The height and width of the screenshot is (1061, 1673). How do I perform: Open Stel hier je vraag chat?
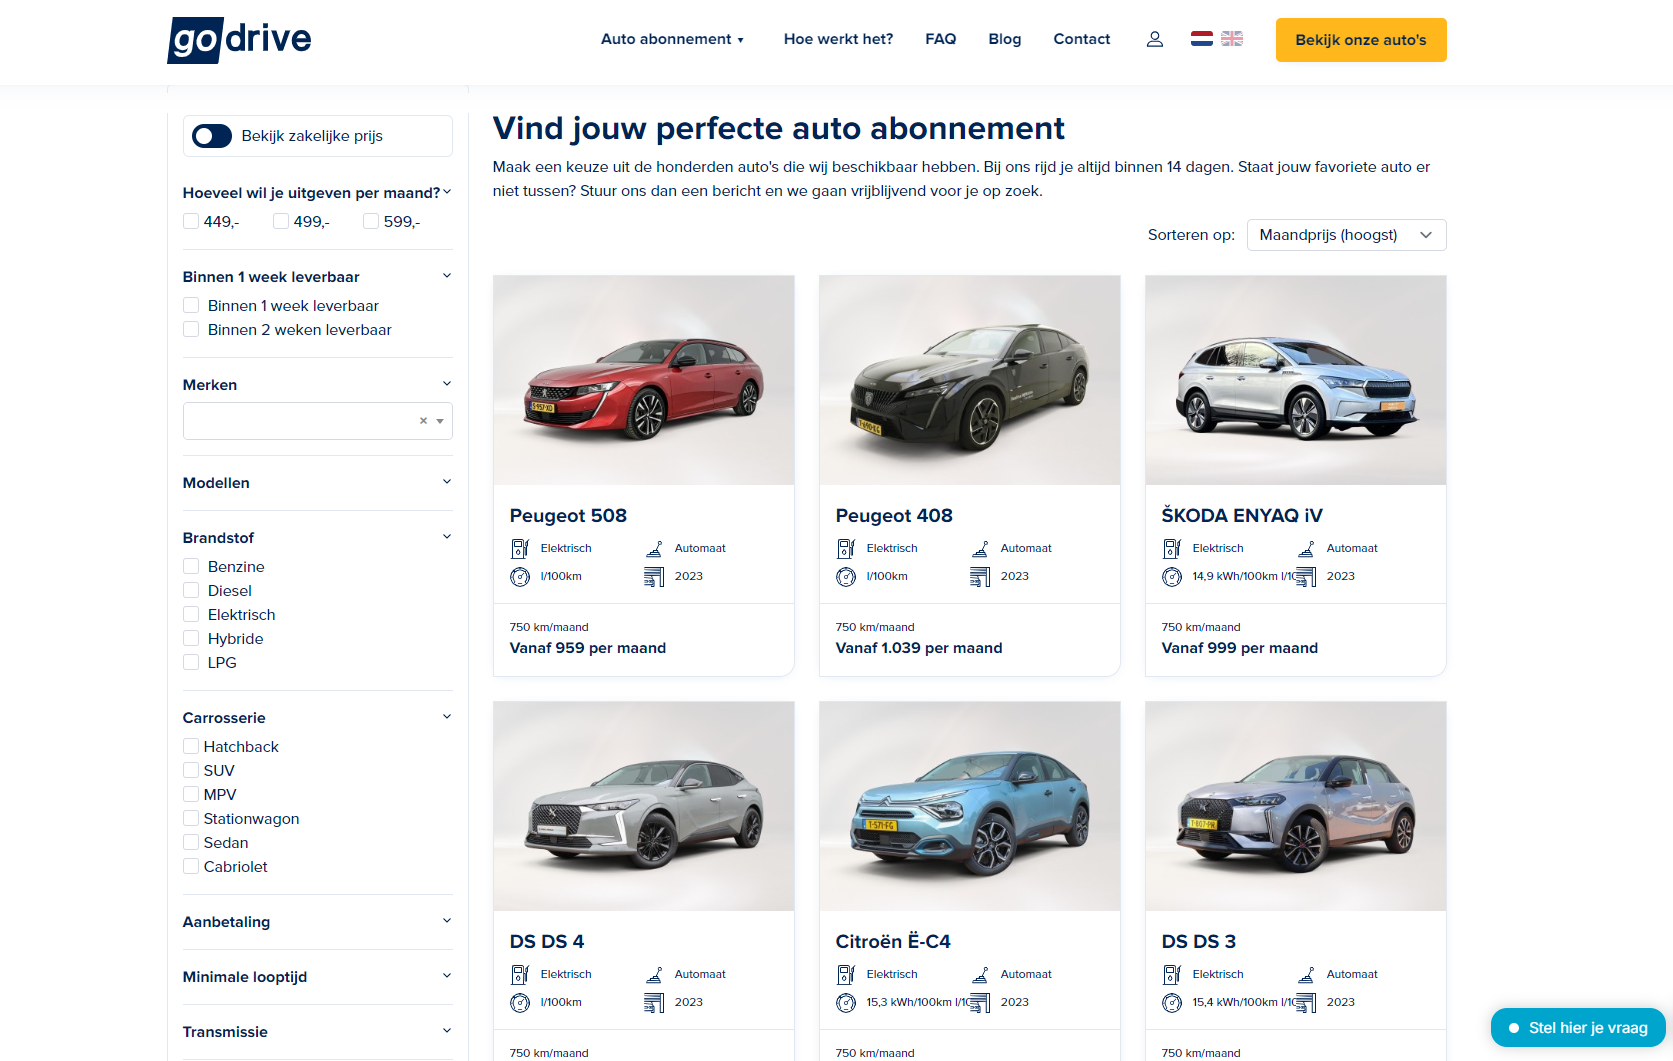1577,1027
